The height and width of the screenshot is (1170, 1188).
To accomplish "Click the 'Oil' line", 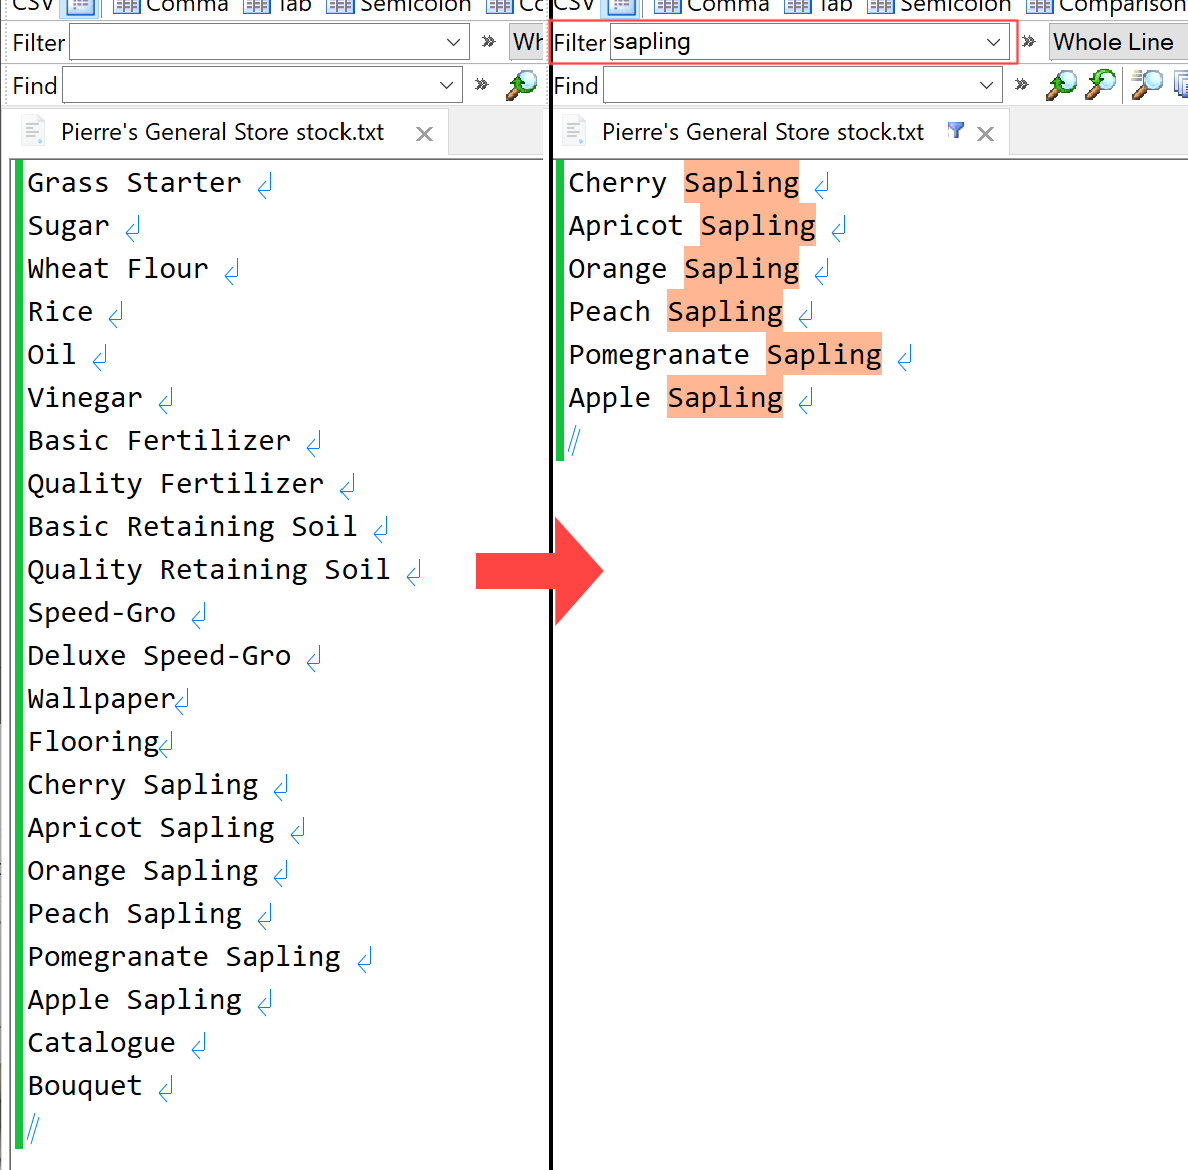I will [x=52, y=355].
